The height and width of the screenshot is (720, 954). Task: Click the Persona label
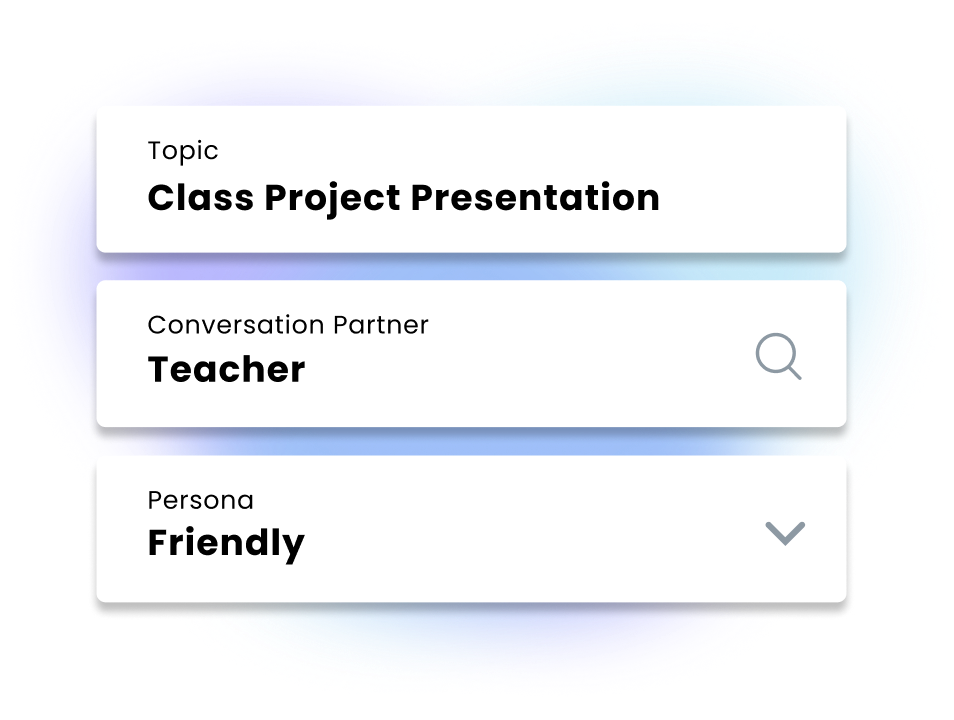(200, 499)
